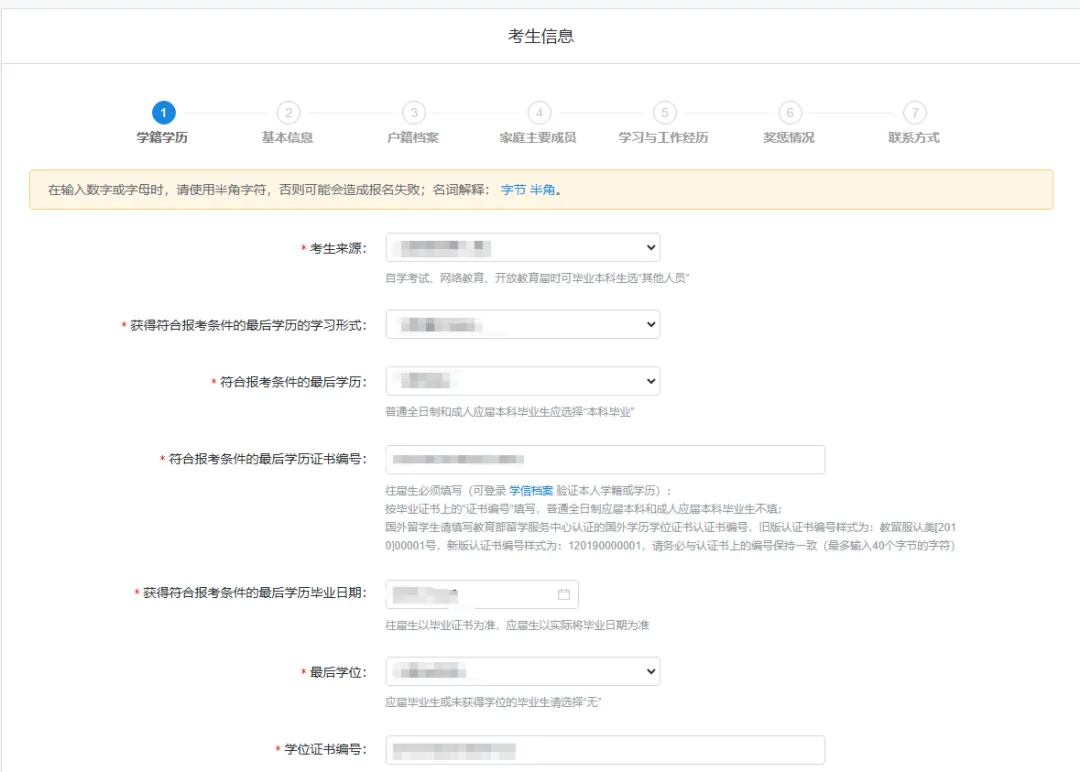Focus the 学位证书编号 input field

pos(605,750)
